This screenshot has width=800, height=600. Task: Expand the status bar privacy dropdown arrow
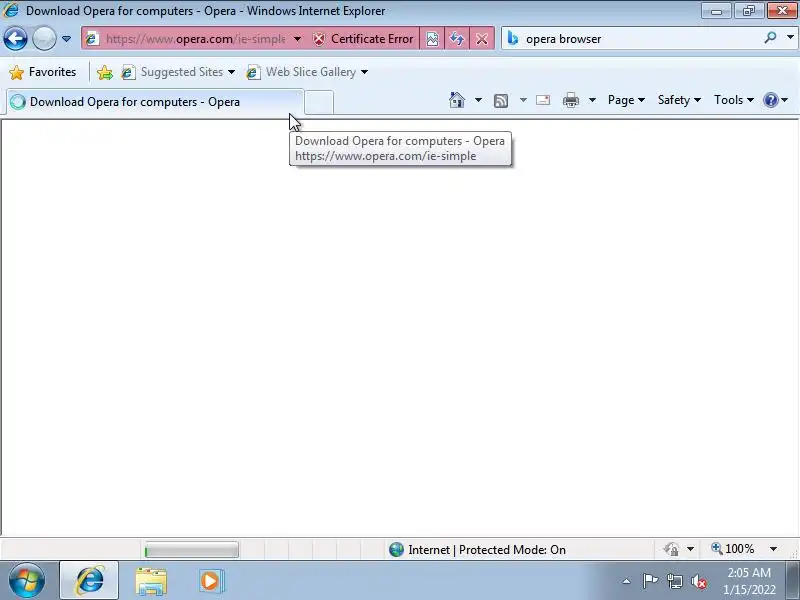[x=690, y=549]
